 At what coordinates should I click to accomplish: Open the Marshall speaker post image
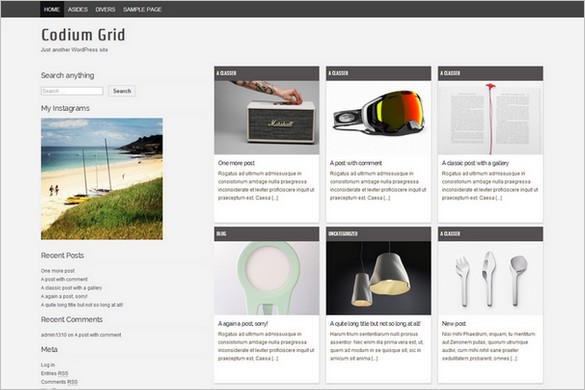(x=267, y=118)
